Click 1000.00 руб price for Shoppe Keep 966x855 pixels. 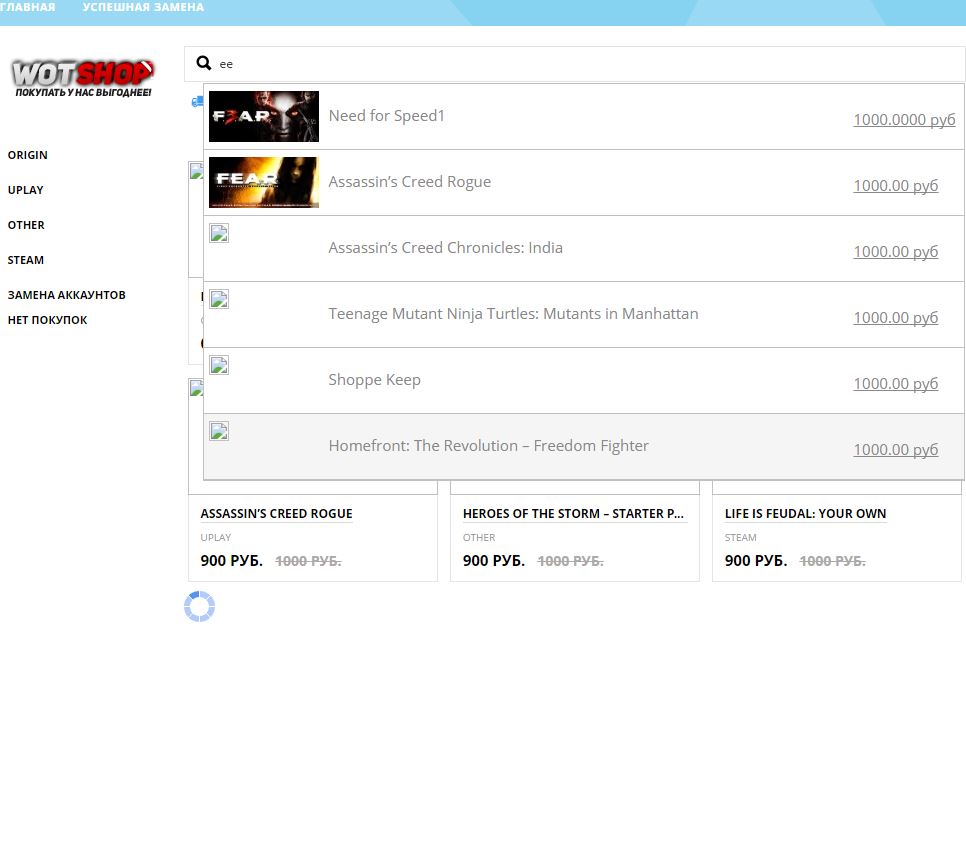(896, 383)
